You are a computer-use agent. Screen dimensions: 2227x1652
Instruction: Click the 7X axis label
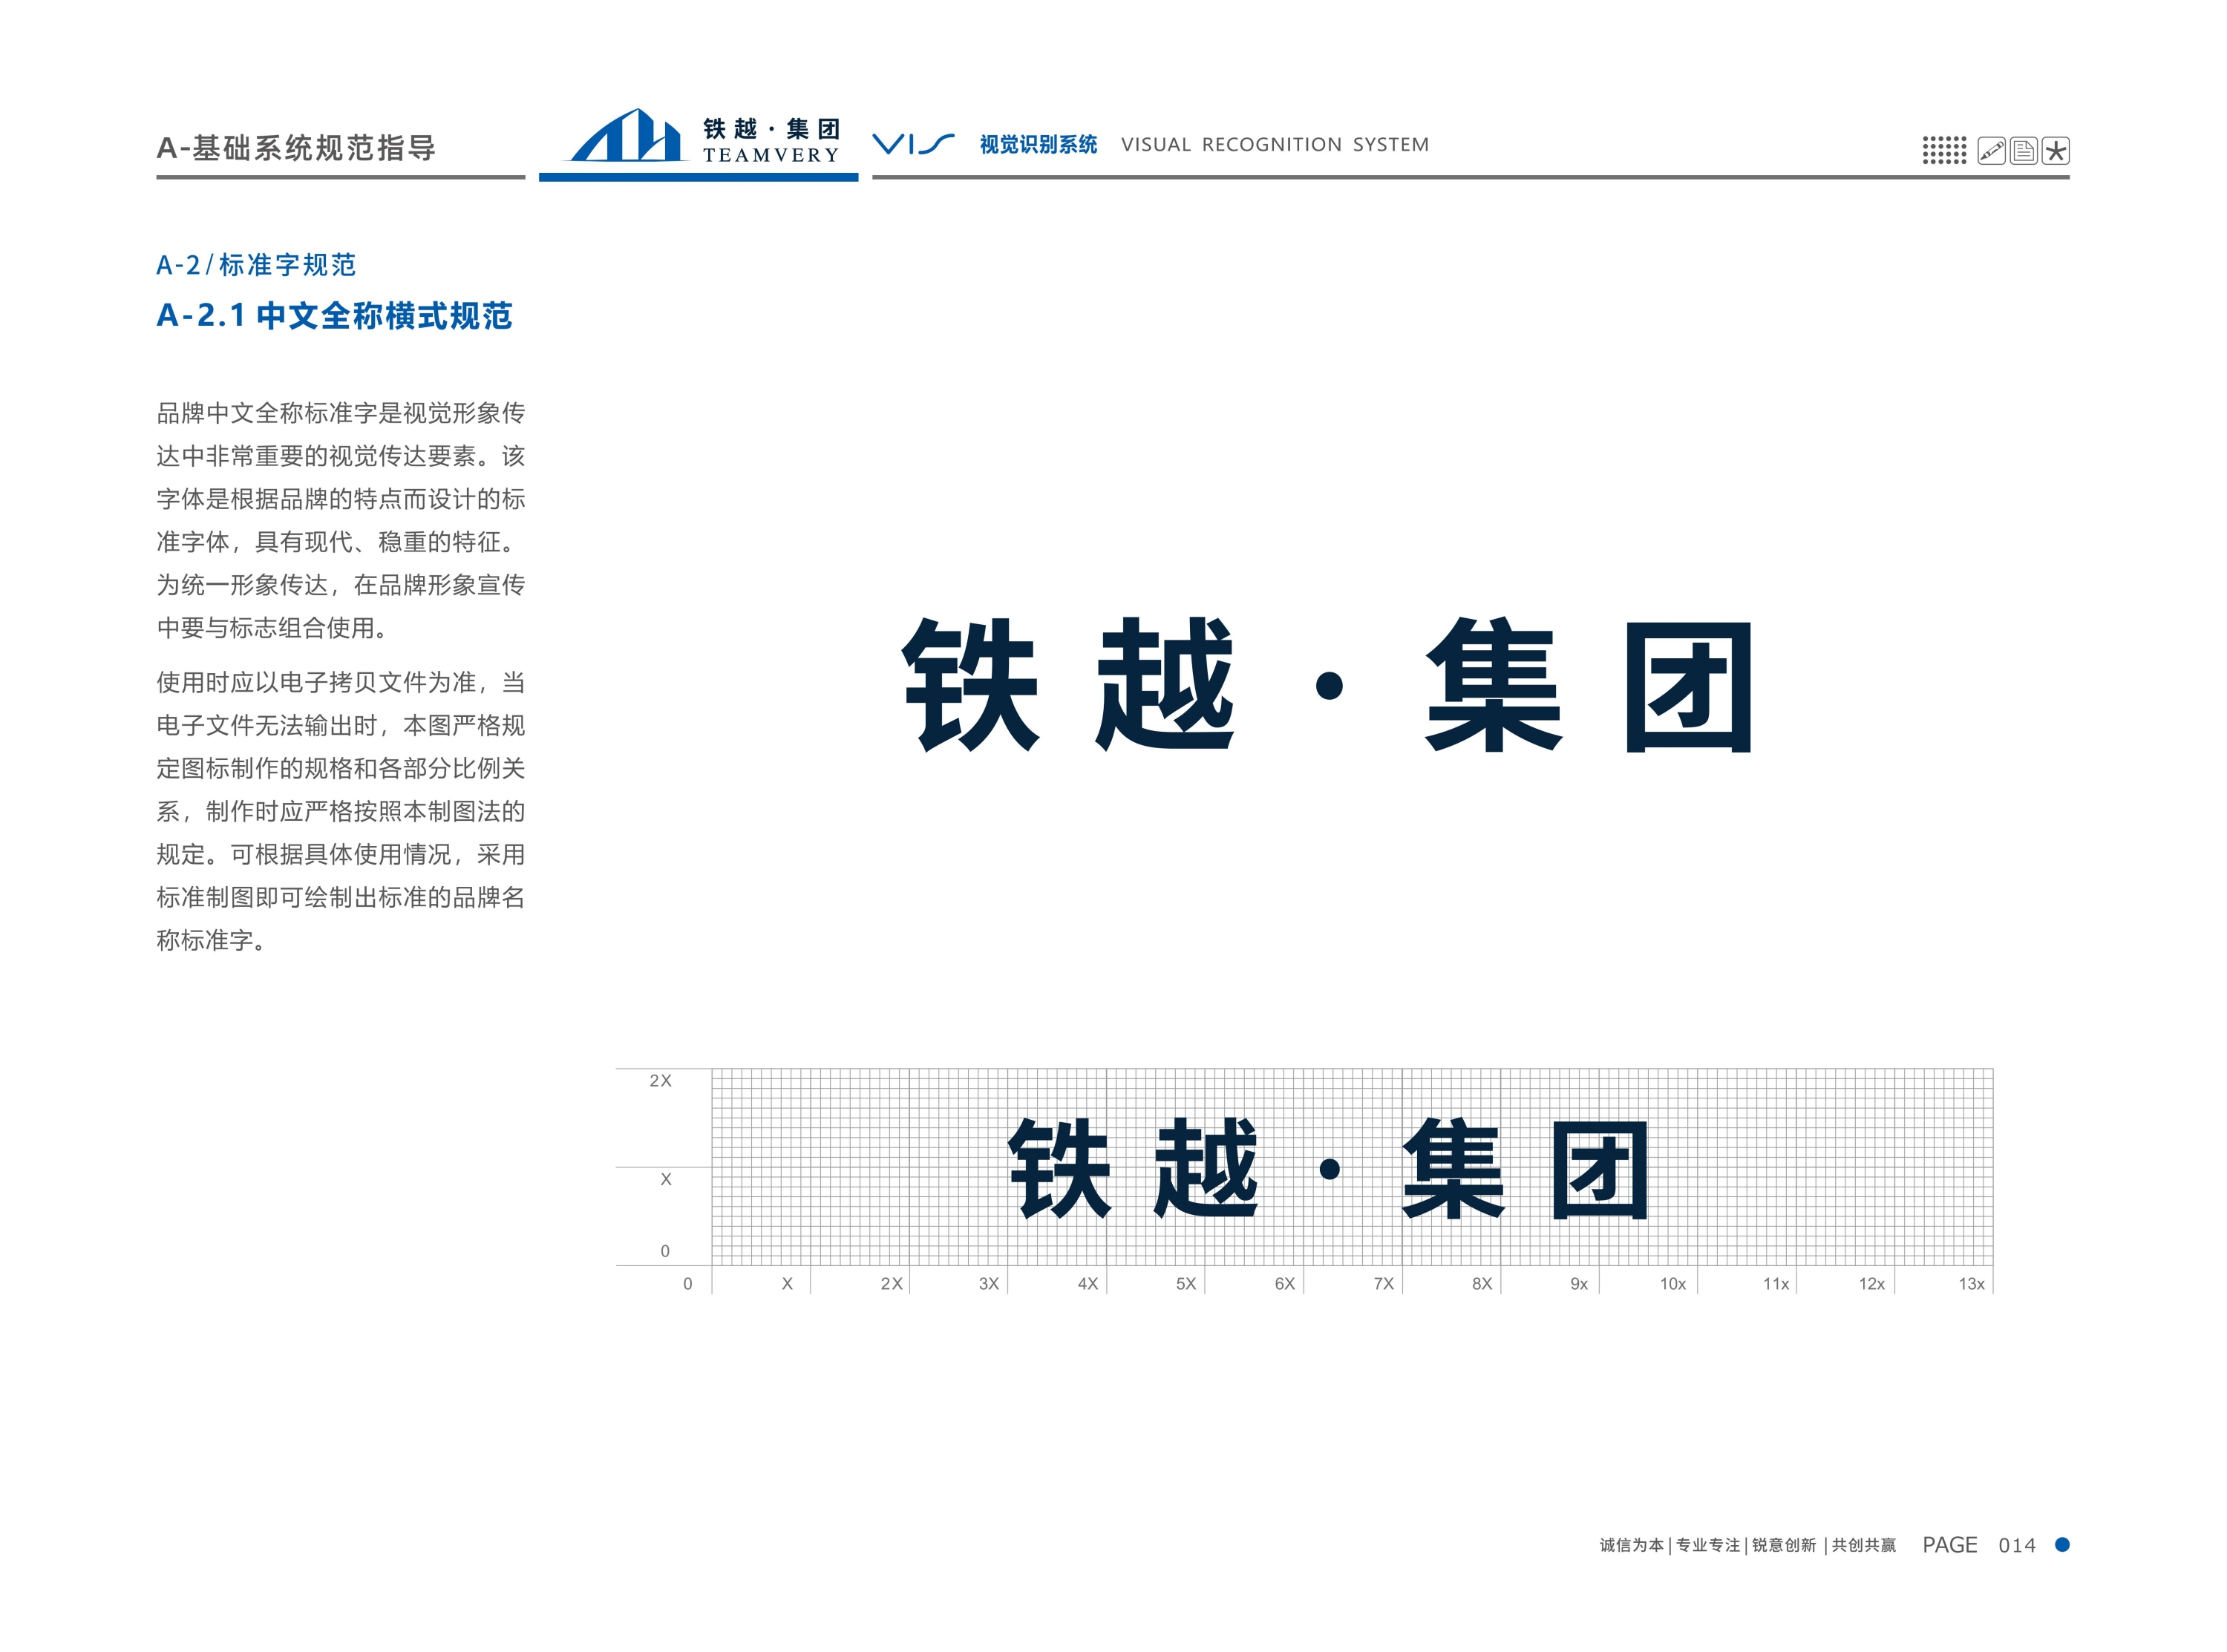[1384, 1284]
